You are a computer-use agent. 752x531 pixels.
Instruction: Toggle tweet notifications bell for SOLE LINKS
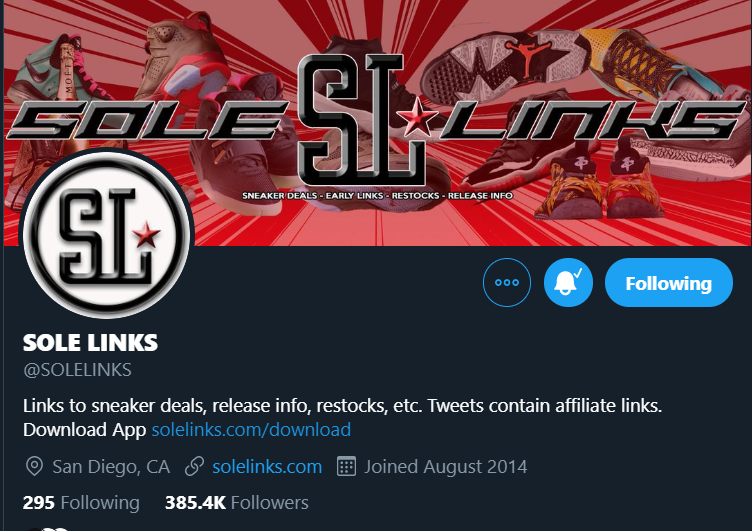coord(568,283)
